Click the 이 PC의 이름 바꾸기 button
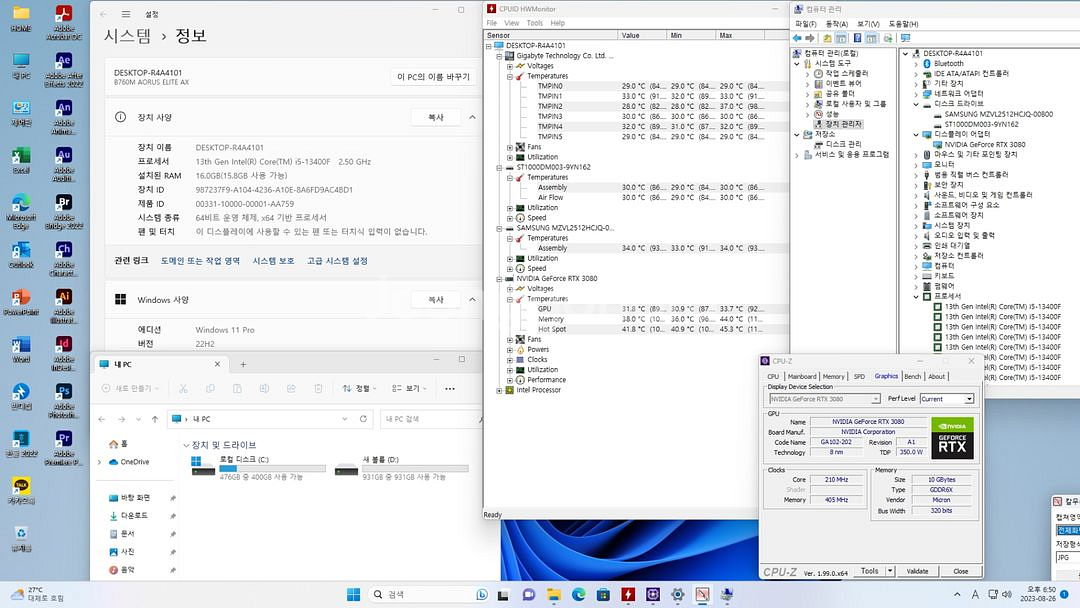 pyautogui.click(x=434, y=77)
